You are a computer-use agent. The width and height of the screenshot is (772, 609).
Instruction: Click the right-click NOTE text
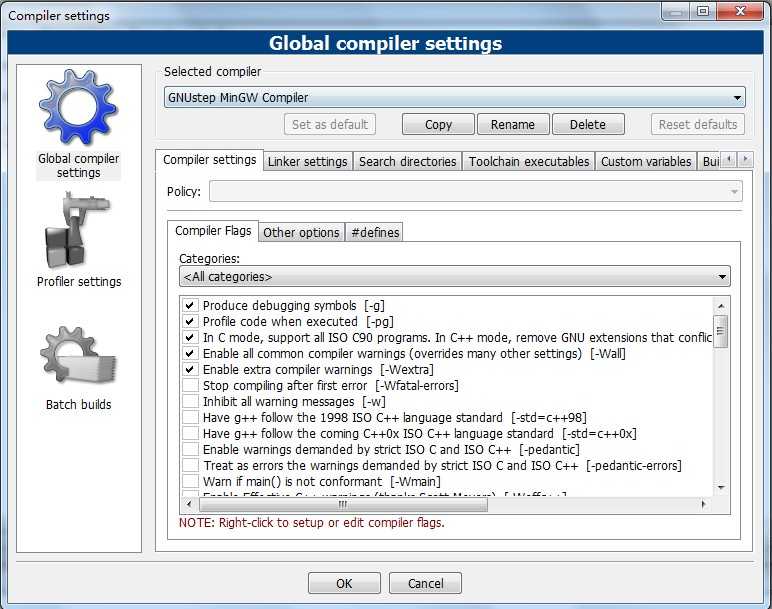click(312, 523)
